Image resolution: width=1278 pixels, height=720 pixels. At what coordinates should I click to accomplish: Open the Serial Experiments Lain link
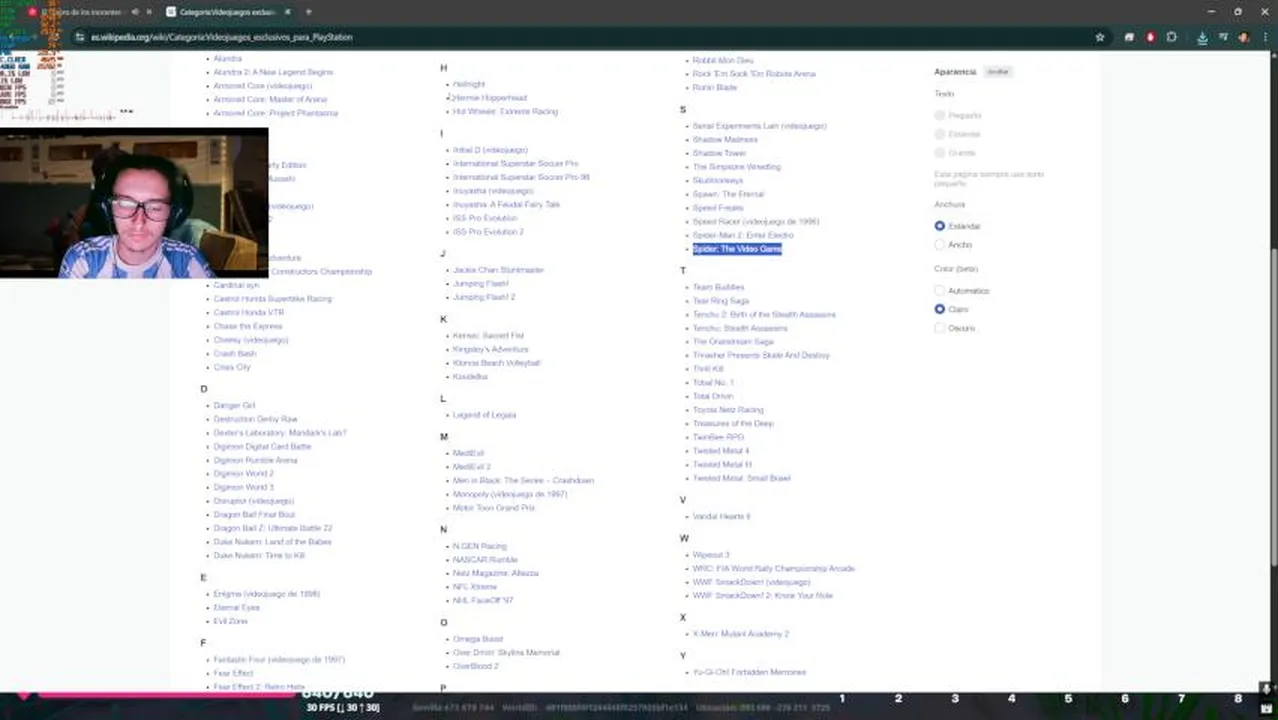click(x=760, y=126)
